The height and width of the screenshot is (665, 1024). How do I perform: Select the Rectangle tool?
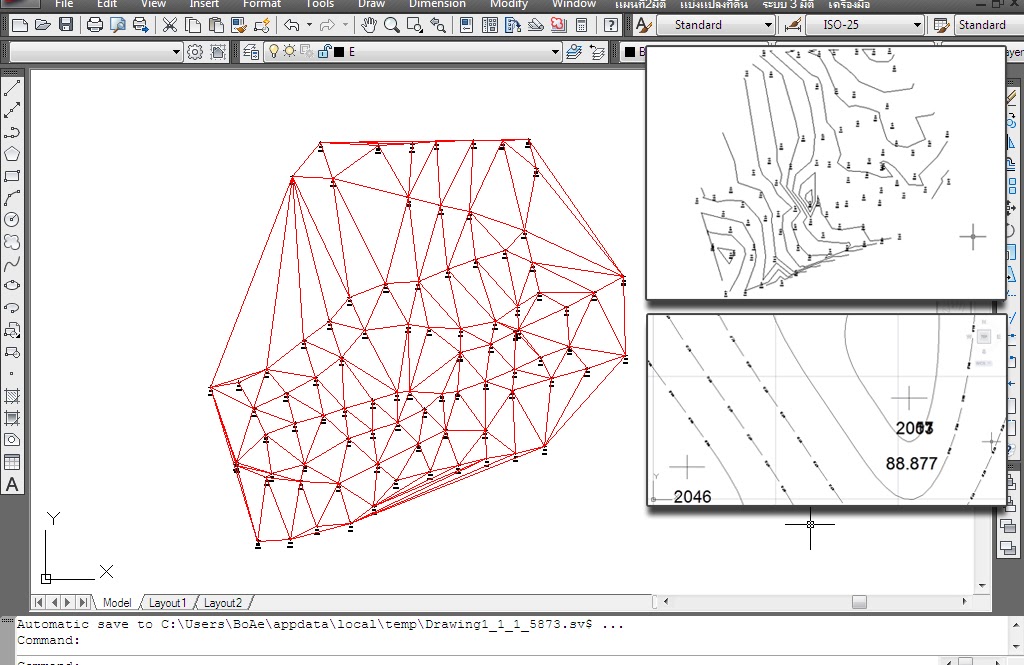[12, 176]
